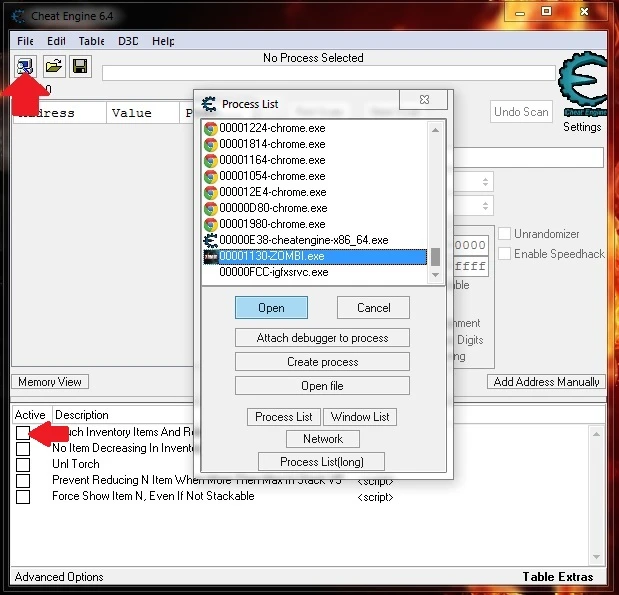The image size is (619, 595).
Task: Toggle the Unrandomizer checkbox
Action: (x=505, y=234)
